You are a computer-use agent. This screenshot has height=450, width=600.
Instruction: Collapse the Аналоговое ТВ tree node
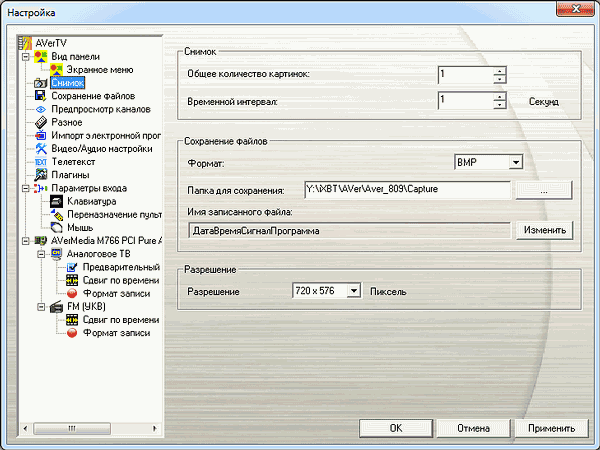coord(41,254)
